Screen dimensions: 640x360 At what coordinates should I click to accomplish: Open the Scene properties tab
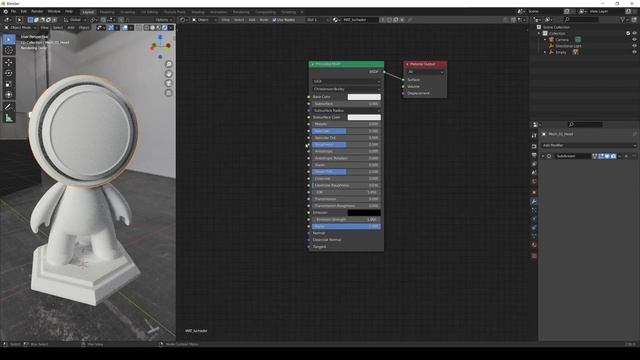534,173
